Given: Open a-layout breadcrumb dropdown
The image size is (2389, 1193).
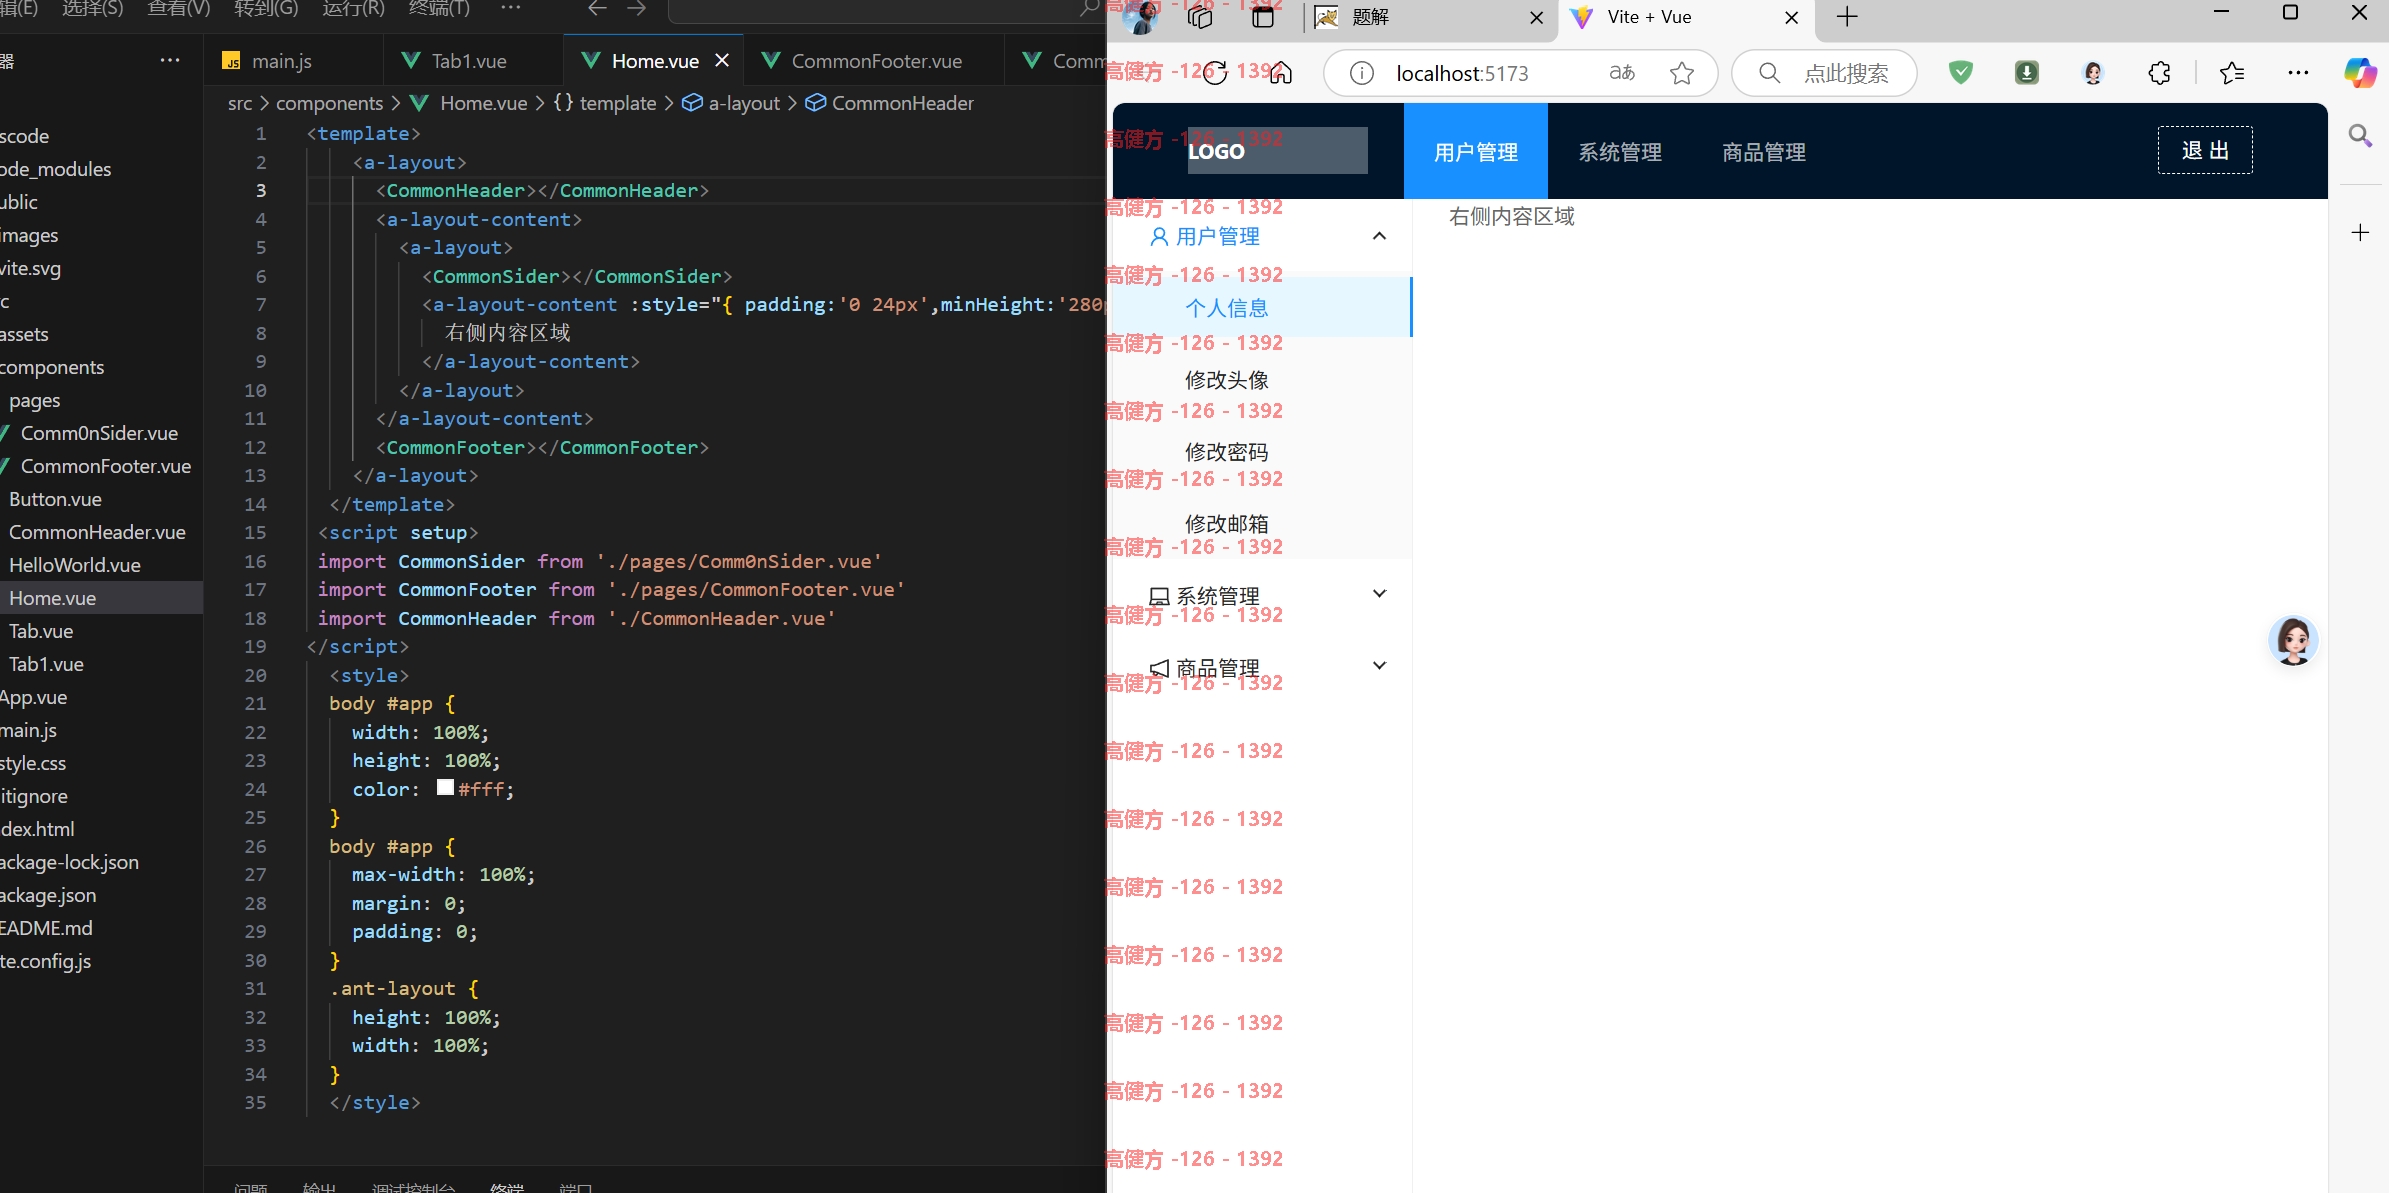Looking at the screenshot, I should coord(731,103).
